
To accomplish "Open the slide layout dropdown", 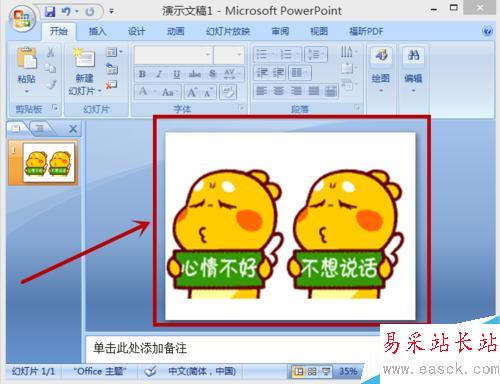I will coord(114,53).
